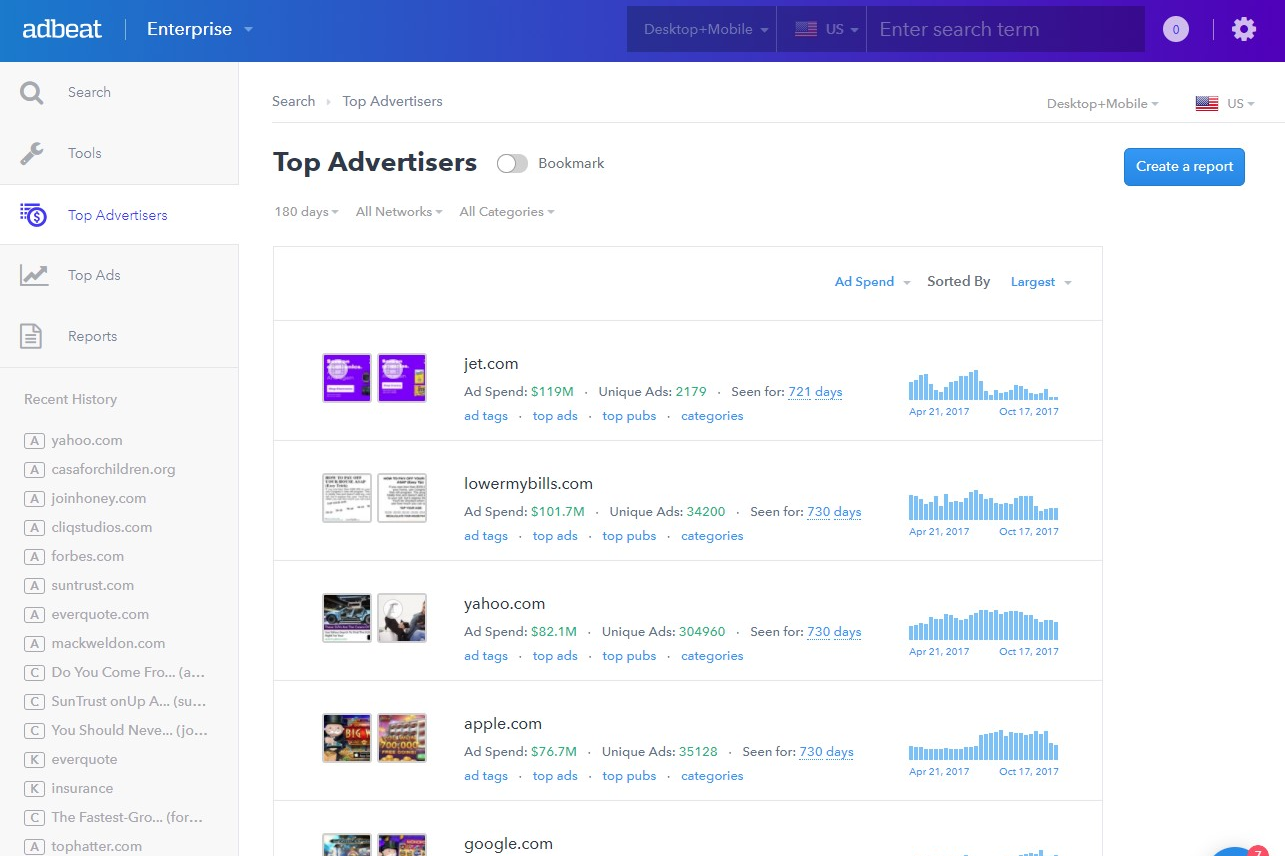This screenshot has width=1285, height=856.
Task: Toggle the Bookmark switch
Action: (x=512, y=164)
